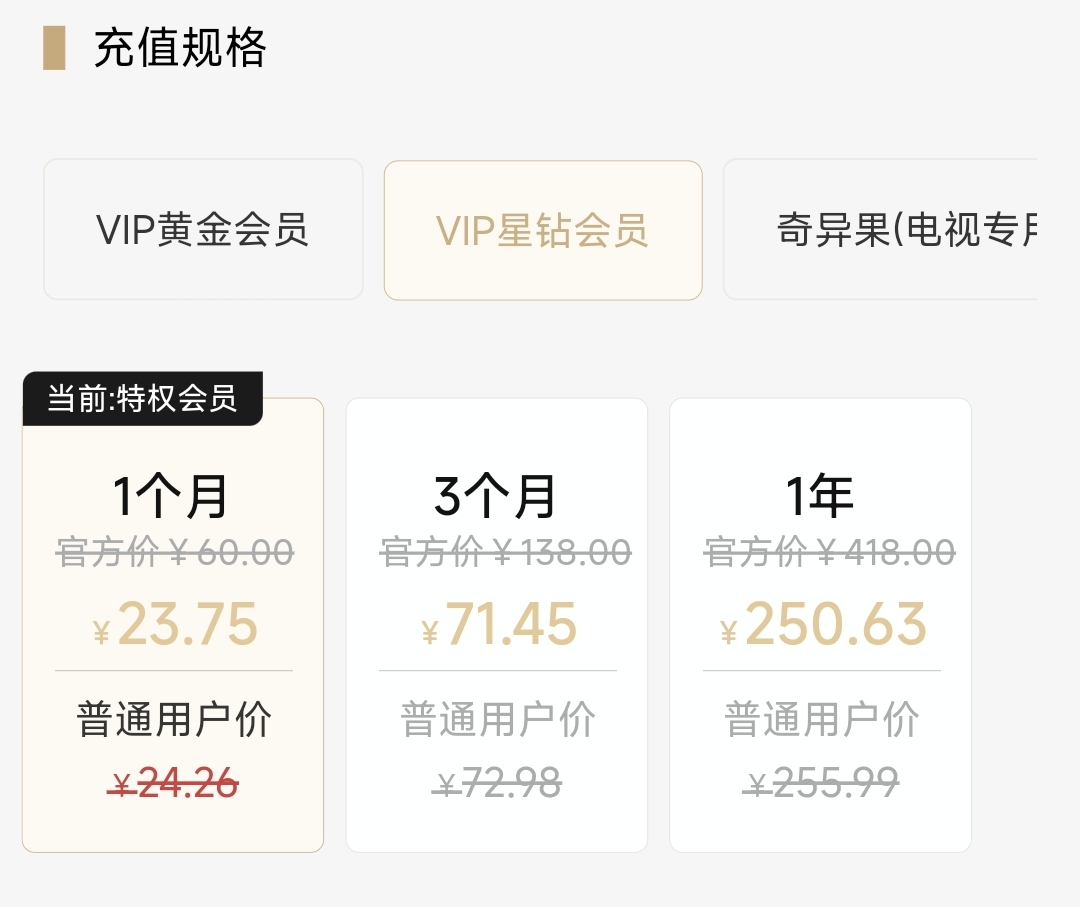Select the VIP黄金会员 membership tab
The height and width of the screenshot is (907, 1080).
pos(203,229)
